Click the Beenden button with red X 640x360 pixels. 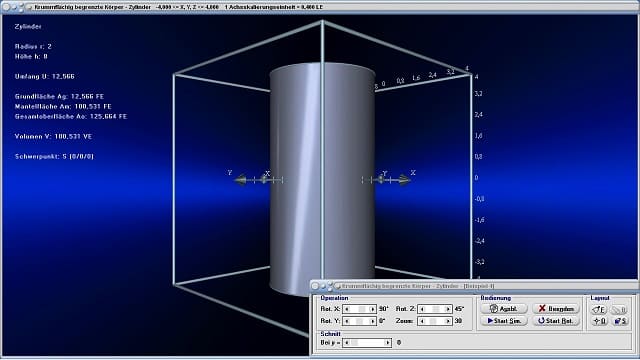(x=556, y=309)
